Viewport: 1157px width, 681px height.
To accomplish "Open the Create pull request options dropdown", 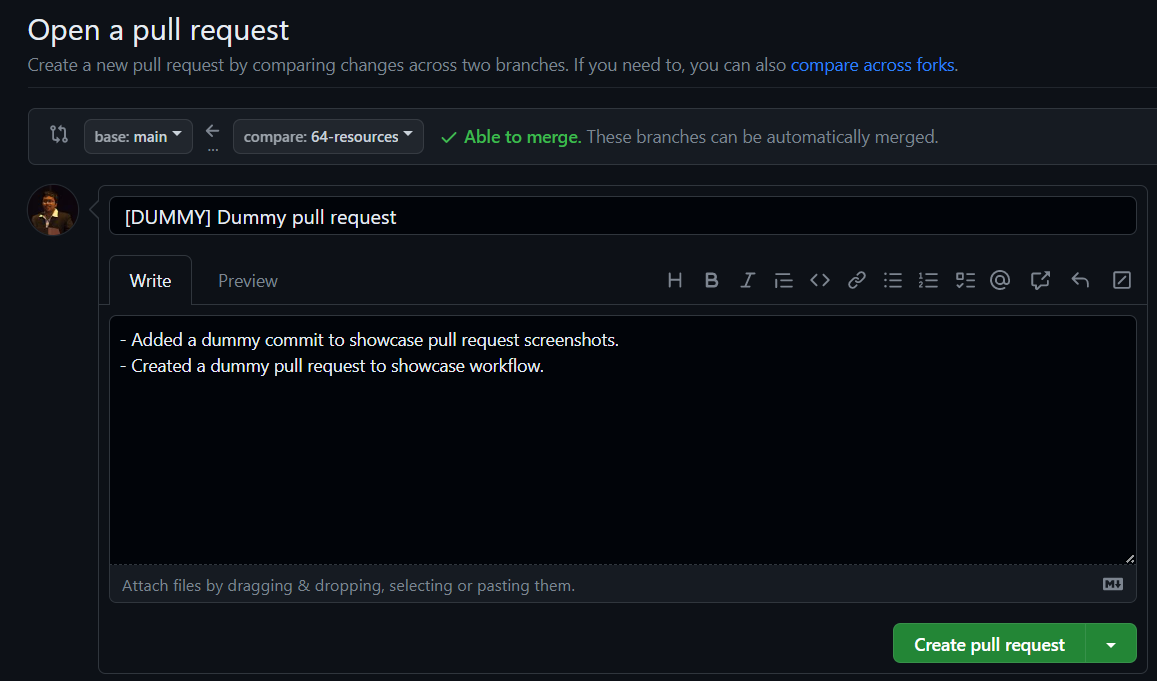I will coord(1113,643).
